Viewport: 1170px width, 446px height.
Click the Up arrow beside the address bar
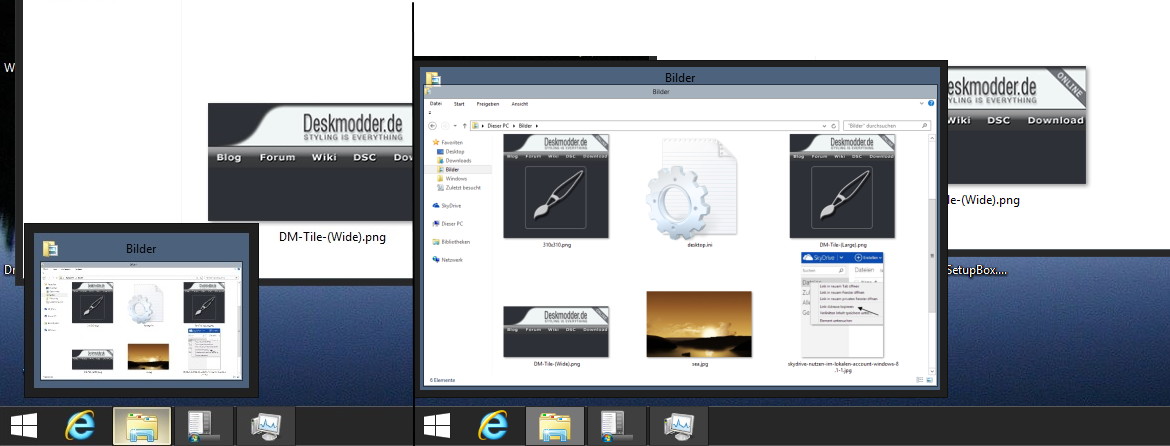pyautogui.click(x=464, y=126)
